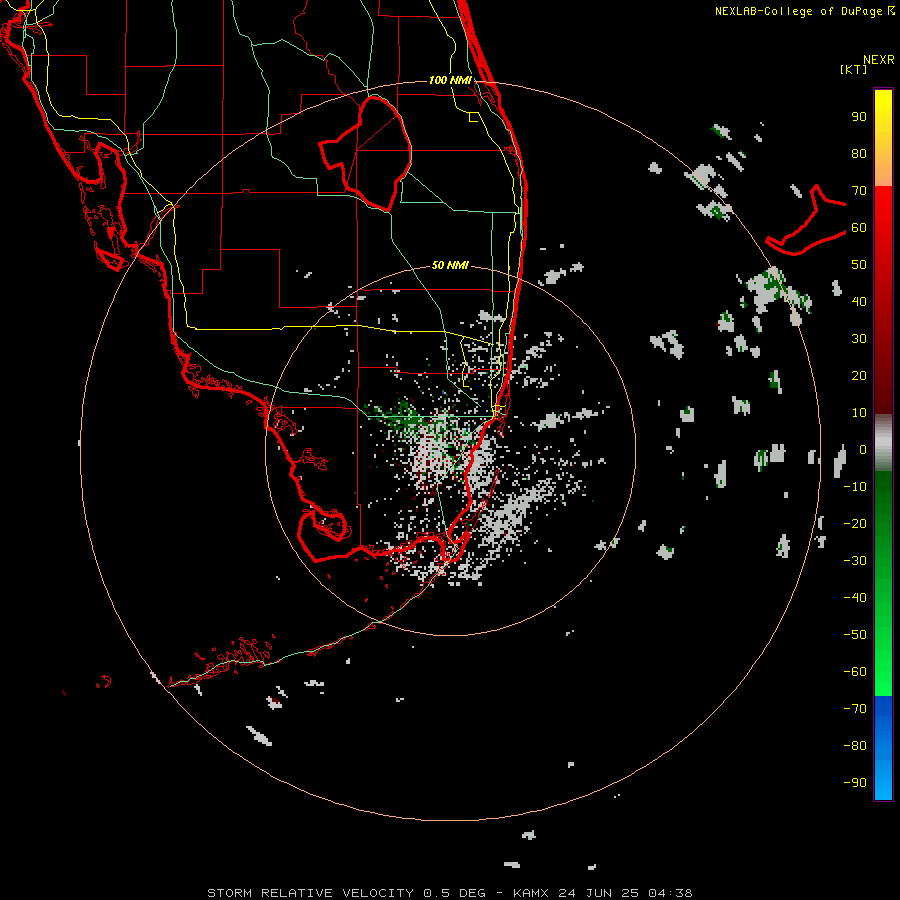The image size is (900, 900).
Task: Click the -50 knot scale label
Action: (x=855, y=635)
